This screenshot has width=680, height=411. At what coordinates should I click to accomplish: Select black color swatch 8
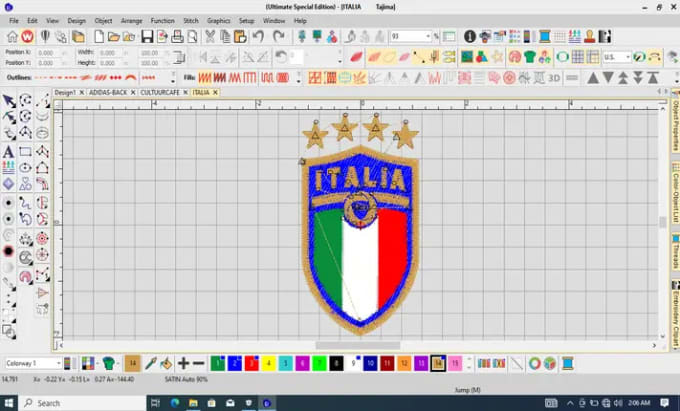(336, 363)
